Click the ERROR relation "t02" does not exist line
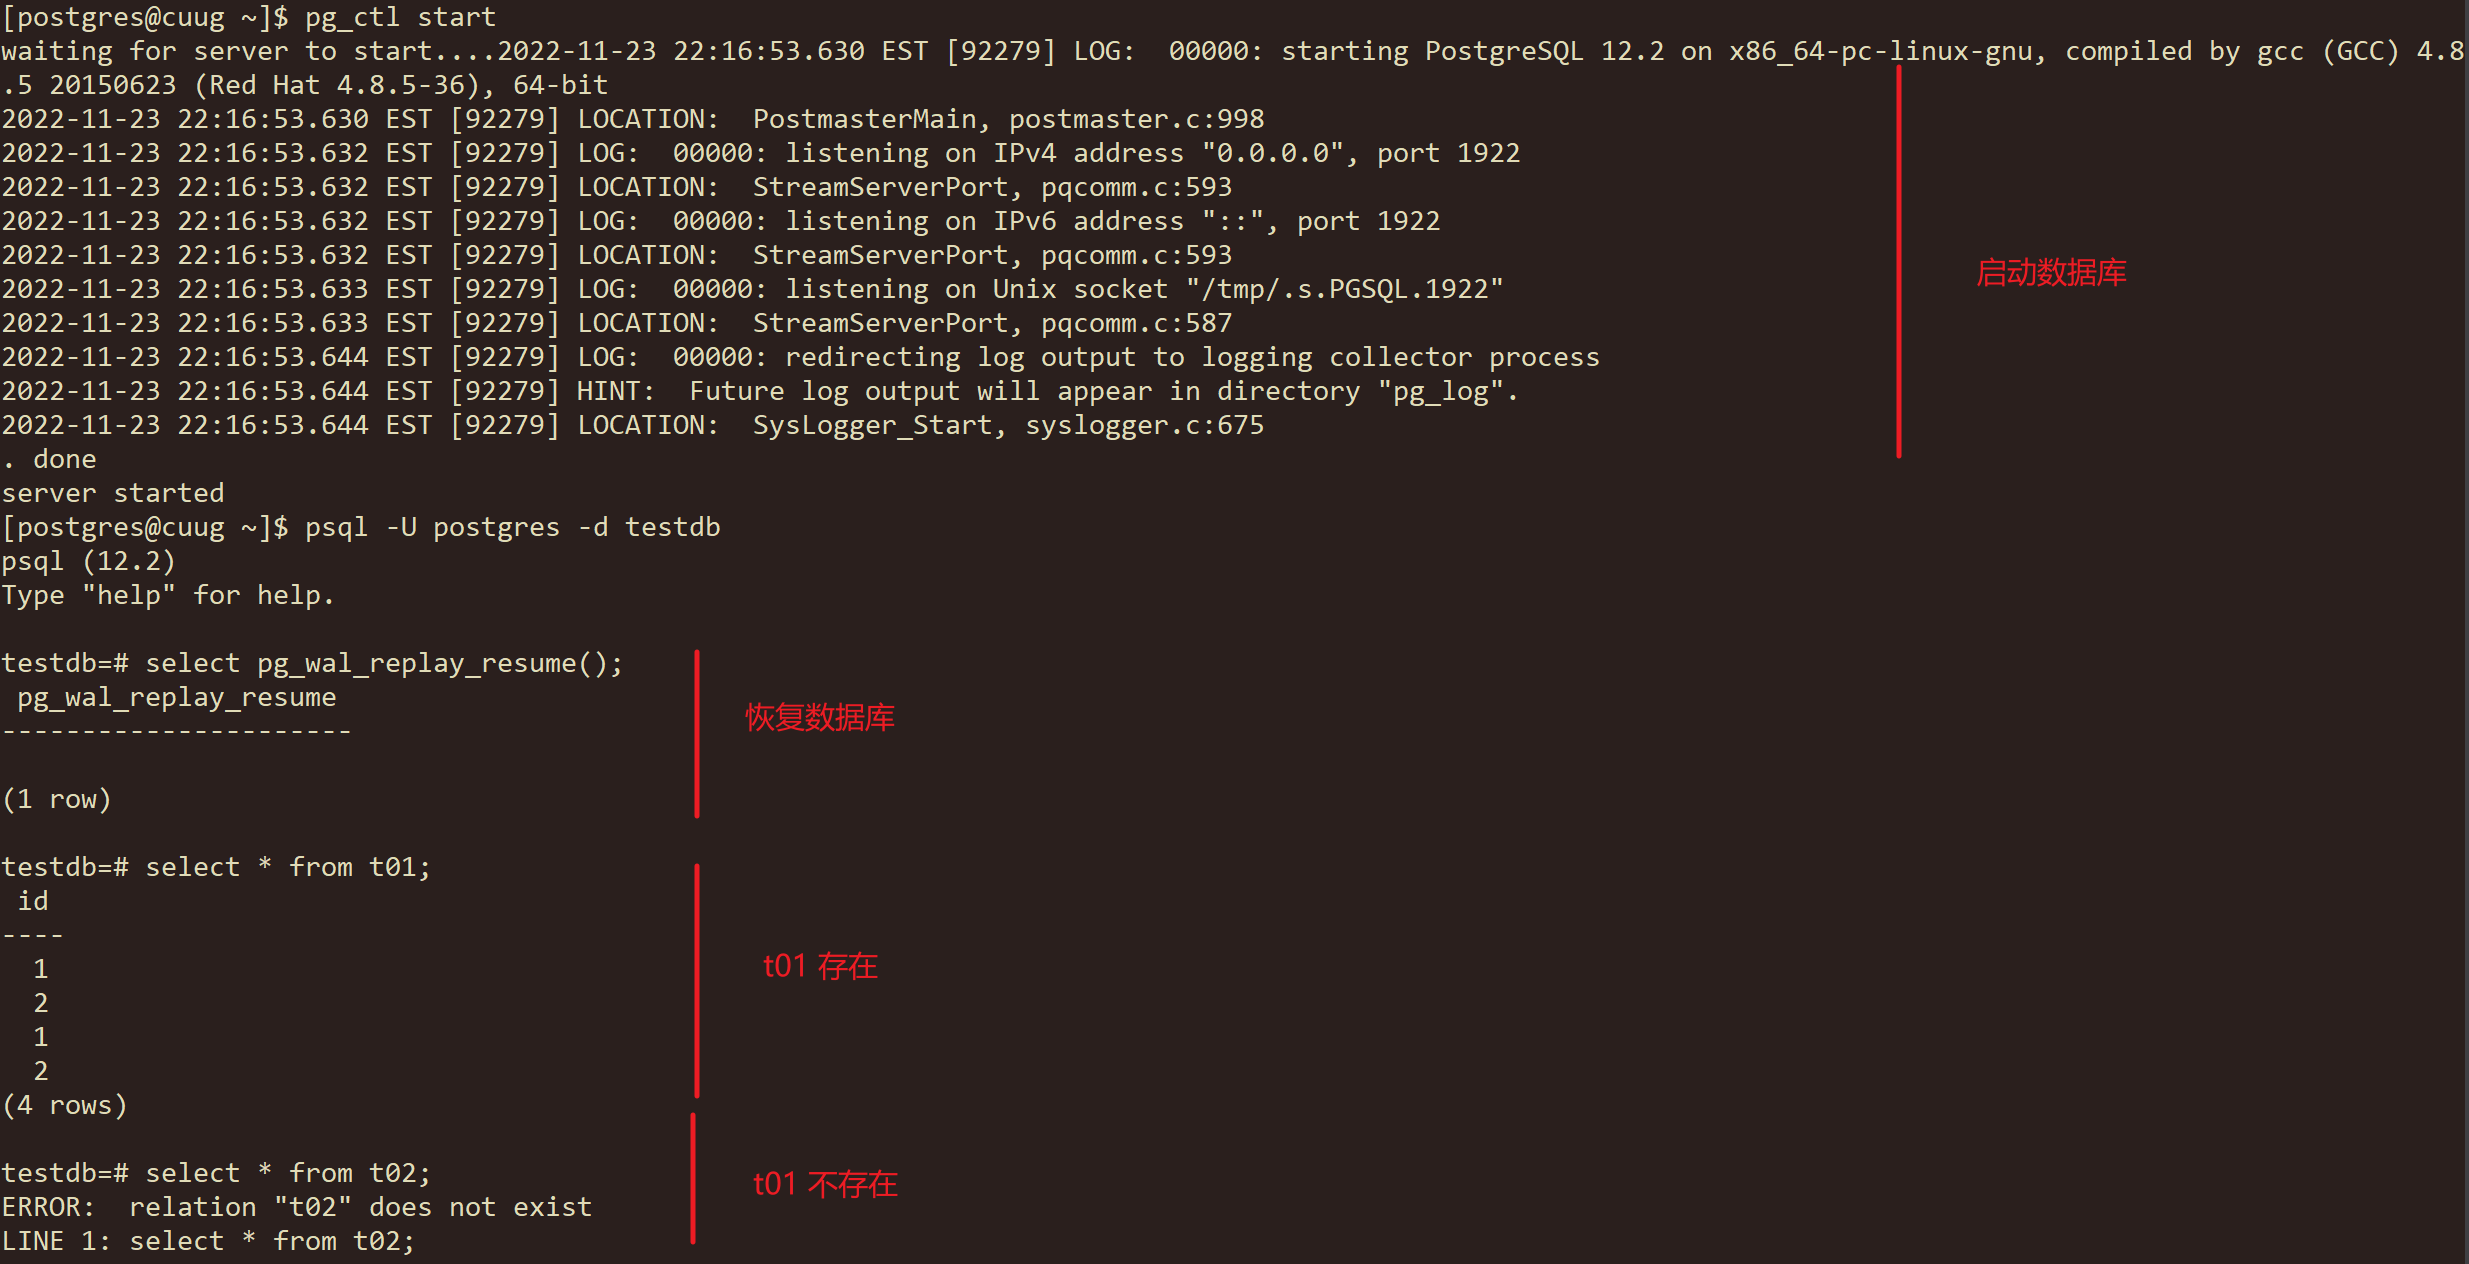The height and width of the screenshot is (1264, 2469). tap(296, 1207)
